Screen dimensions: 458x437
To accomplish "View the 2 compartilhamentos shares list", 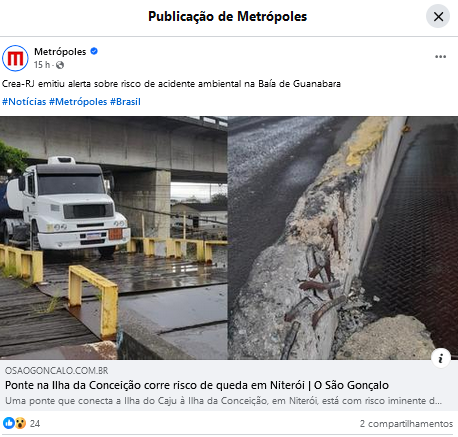I will (406, 424).
